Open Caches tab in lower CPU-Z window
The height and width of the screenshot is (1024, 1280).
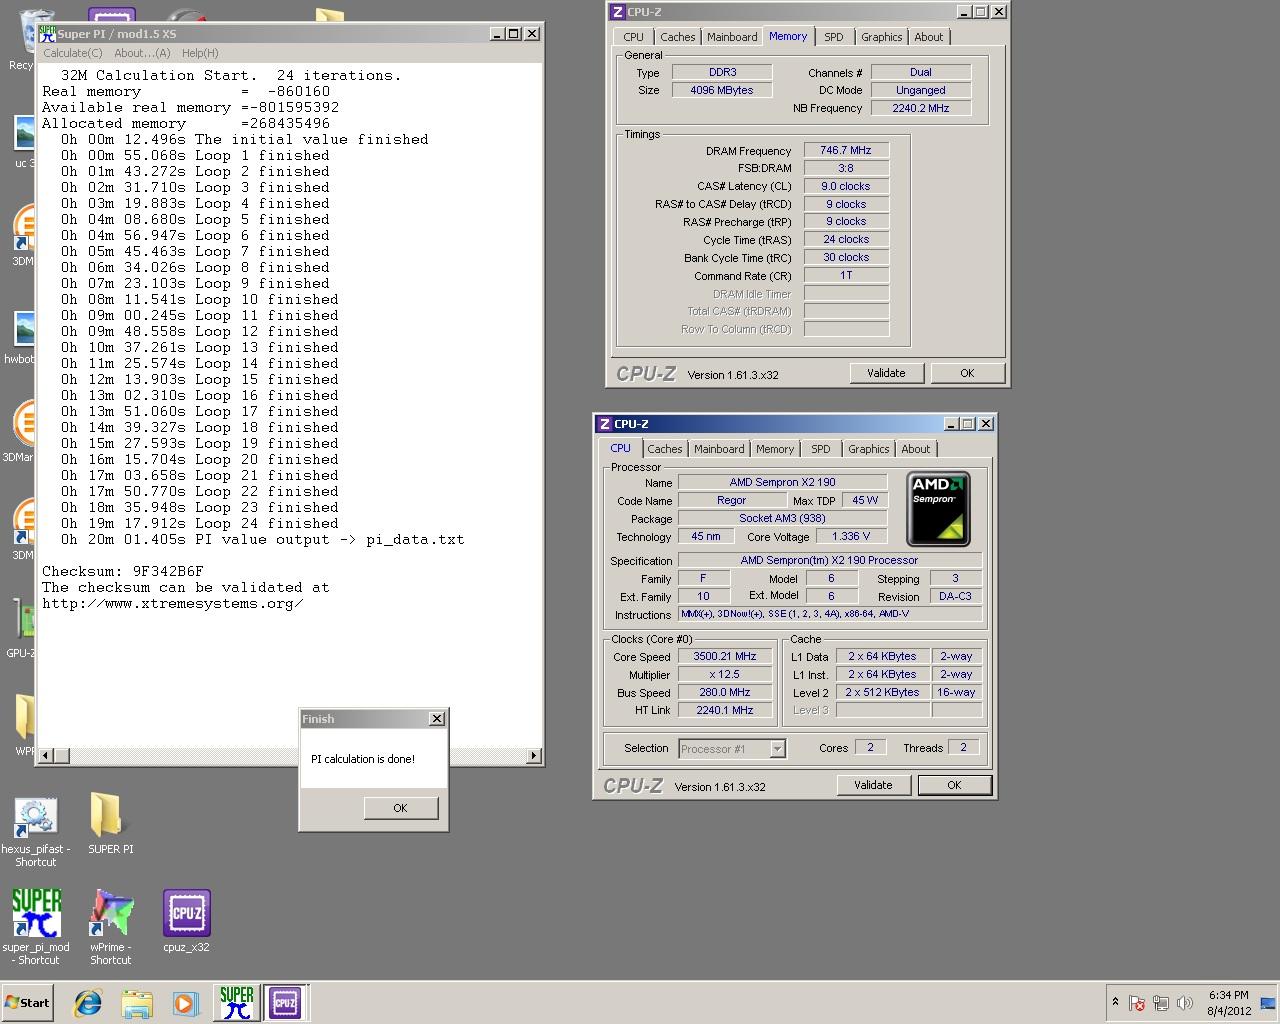(664, 449)
